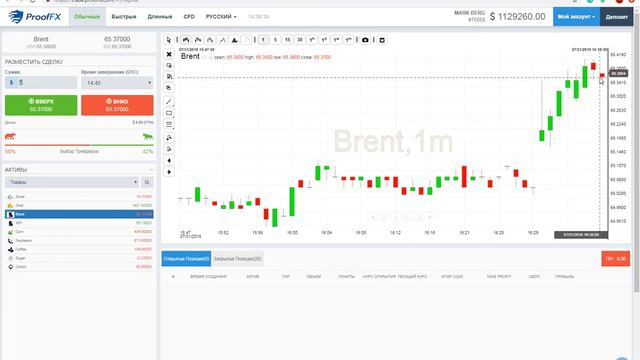Open the Русский language dropdown

221,17
